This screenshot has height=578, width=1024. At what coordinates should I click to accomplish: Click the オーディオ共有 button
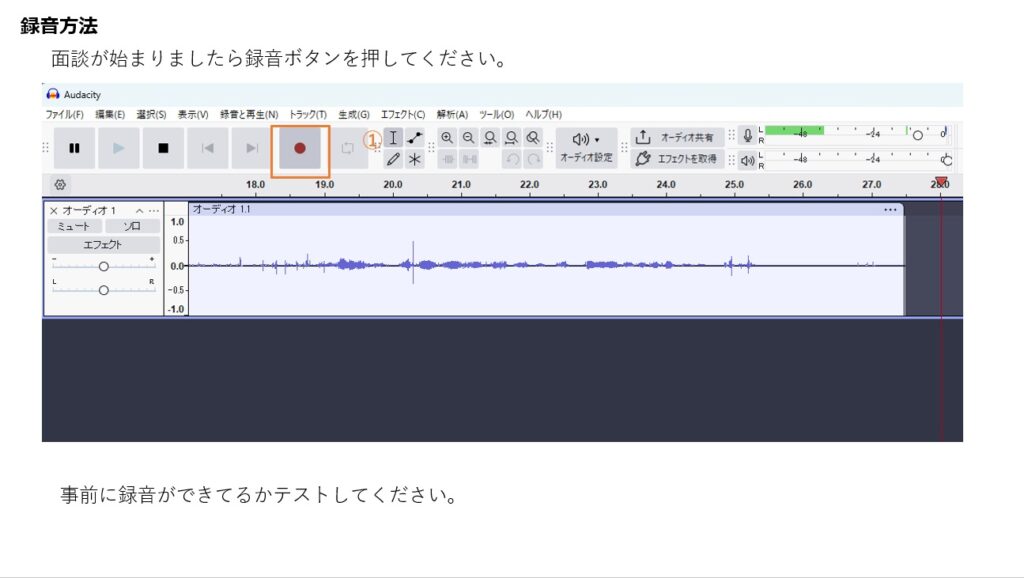click(677, 137)
